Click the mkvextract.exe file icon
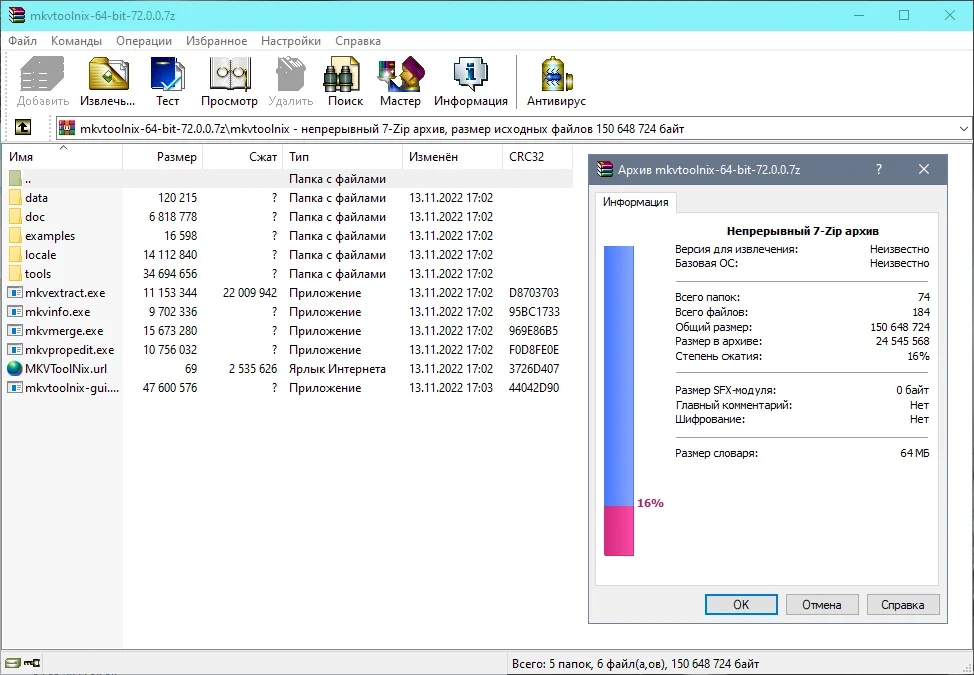Screen dimensions: 974x675 click(15, 292)
